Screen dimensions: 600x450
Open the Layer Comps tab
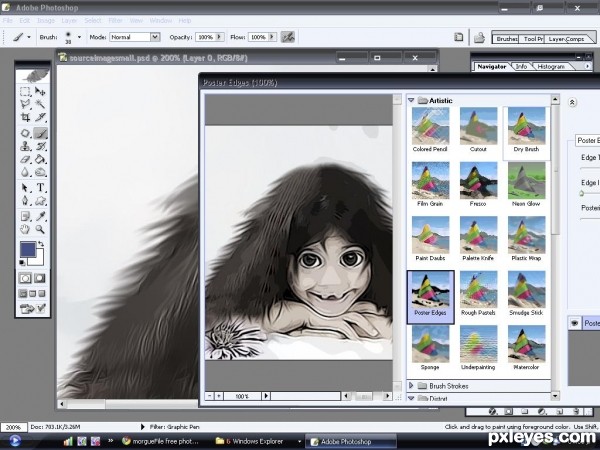pyautogui.click(x=566, y=39)
